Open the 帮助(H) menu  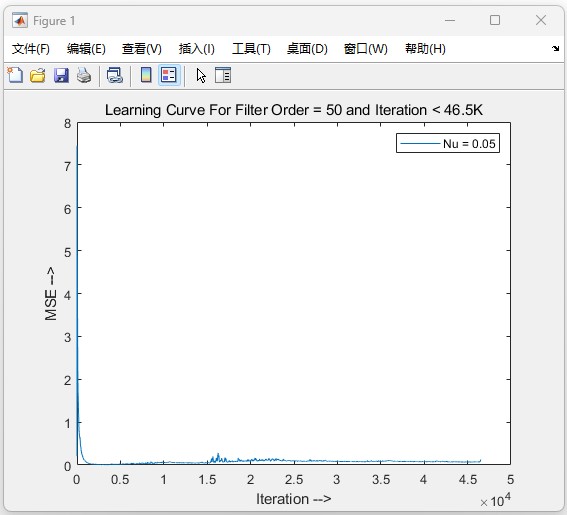click(x=425, y=48)
